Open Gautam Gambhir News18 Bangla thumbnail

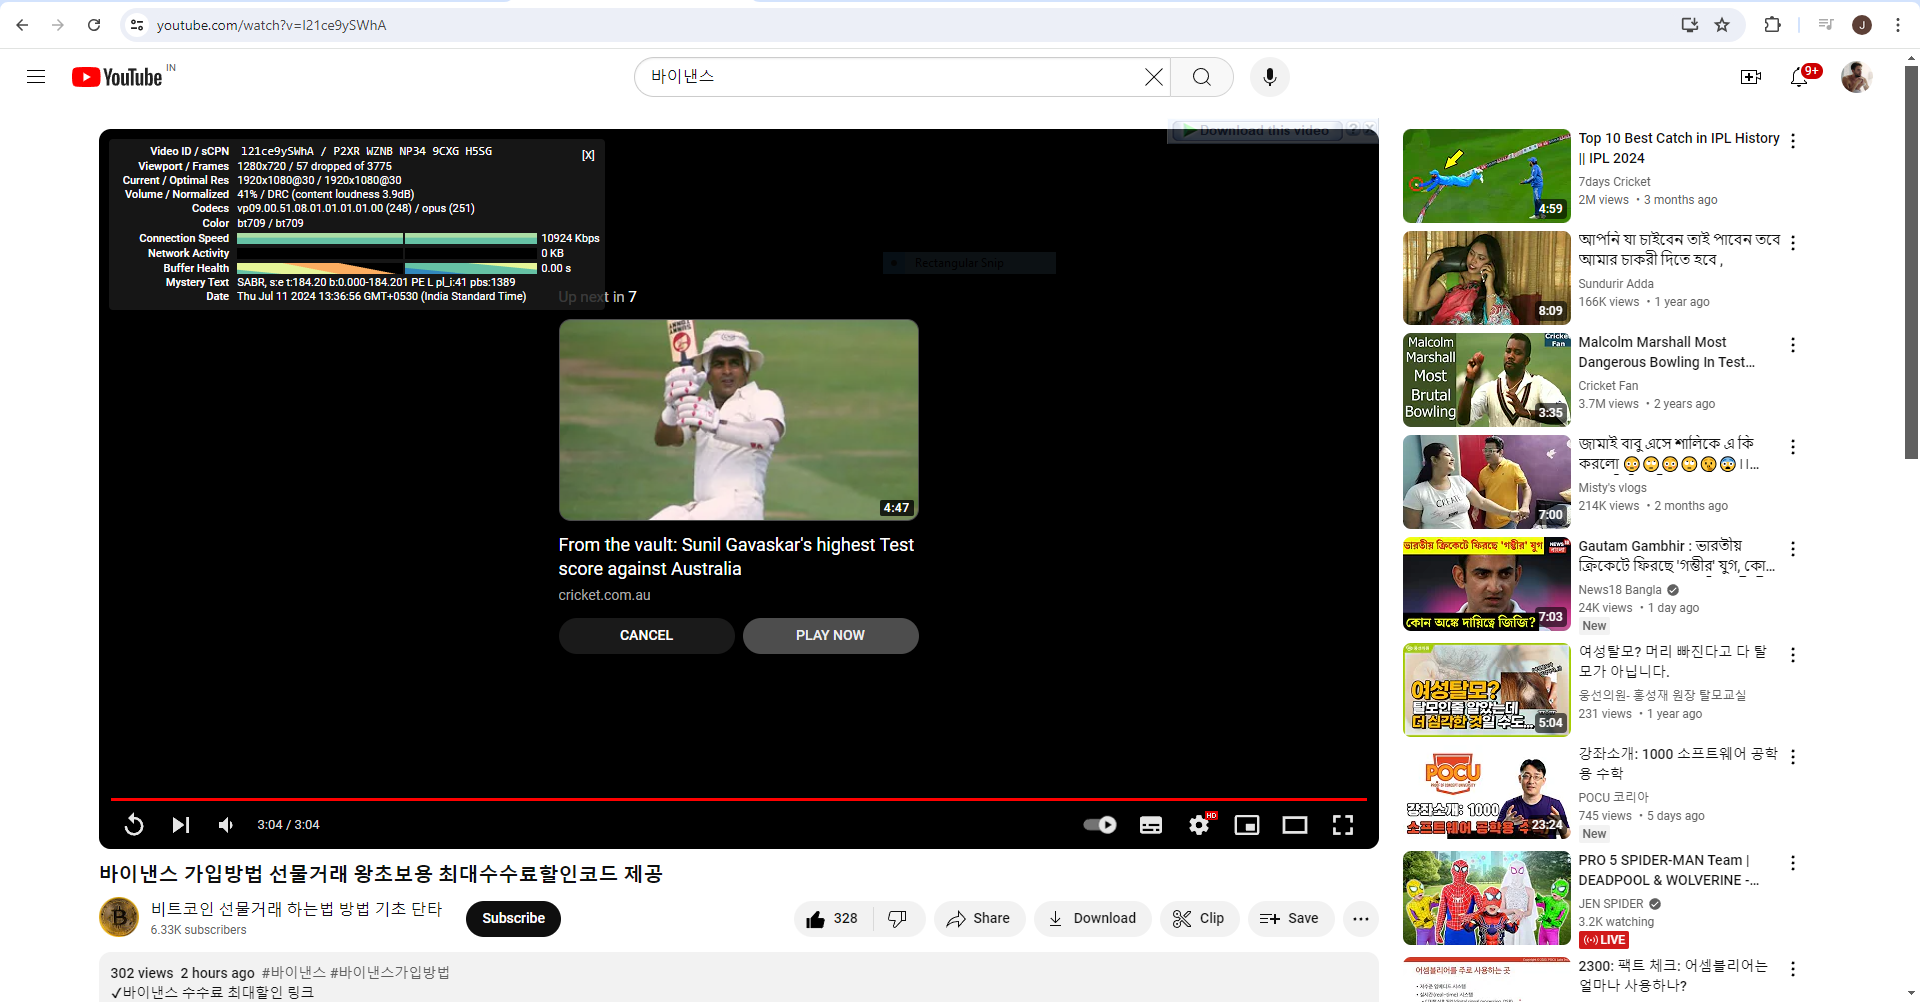click(x=1487, y=584)
